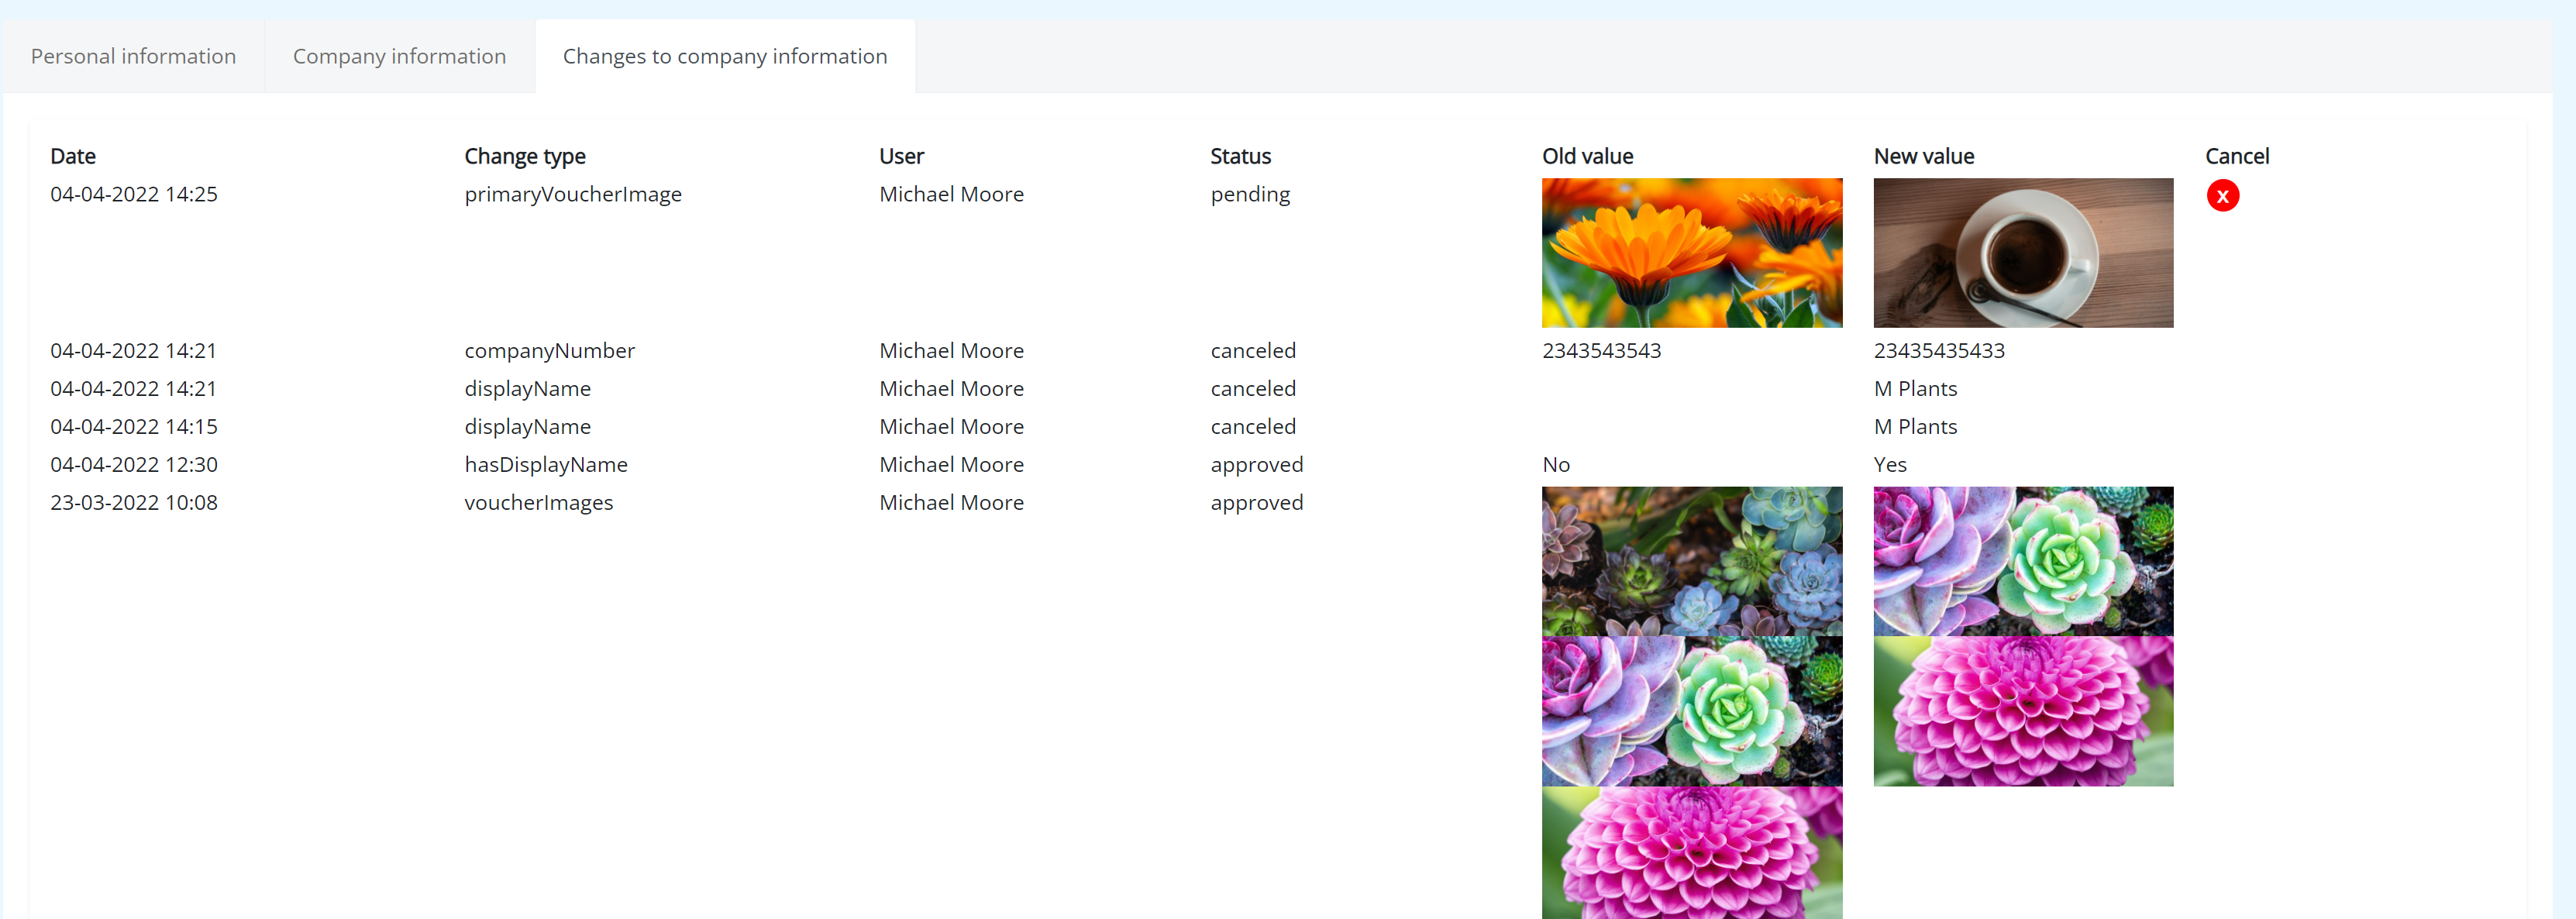This screenshot has width=2576, height=919.
Task: Select M Plants in the 14:21 row
Action: [1915, 389]
